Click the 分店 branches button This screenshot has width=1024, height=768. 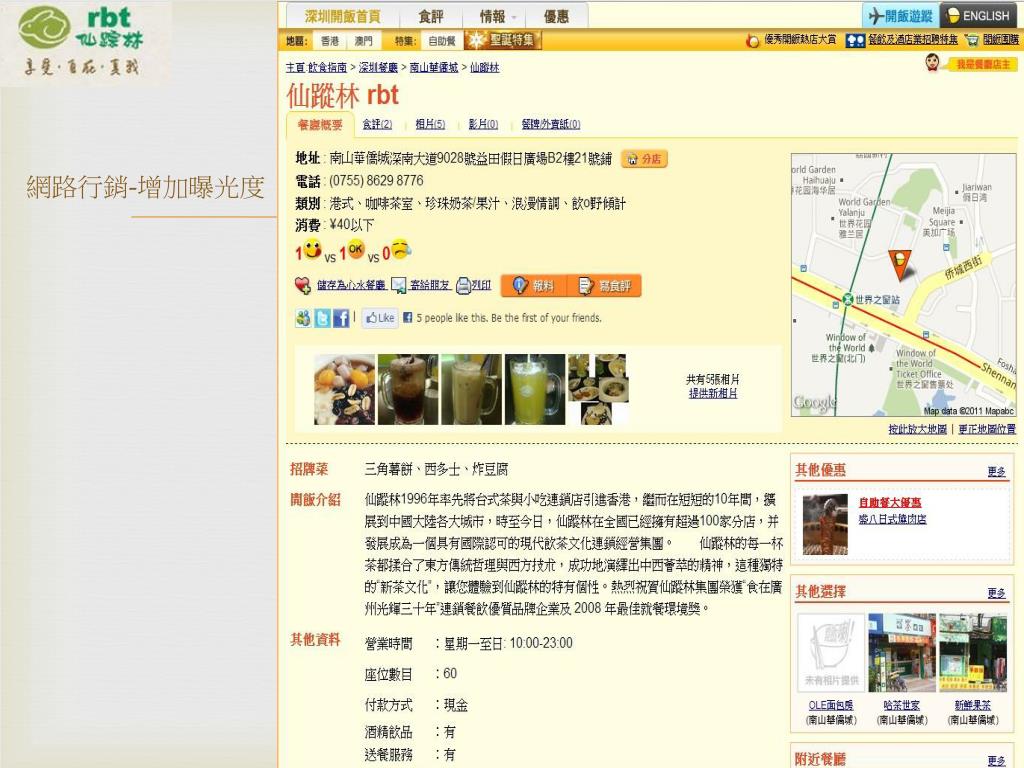pos(645,159)
